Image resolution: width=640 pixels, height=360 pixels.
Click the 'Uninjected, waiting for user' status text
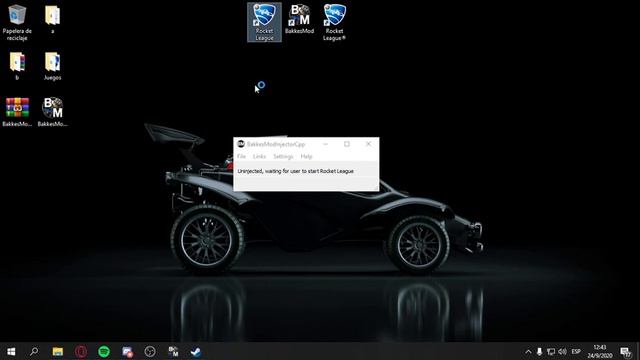click(296, 171)
